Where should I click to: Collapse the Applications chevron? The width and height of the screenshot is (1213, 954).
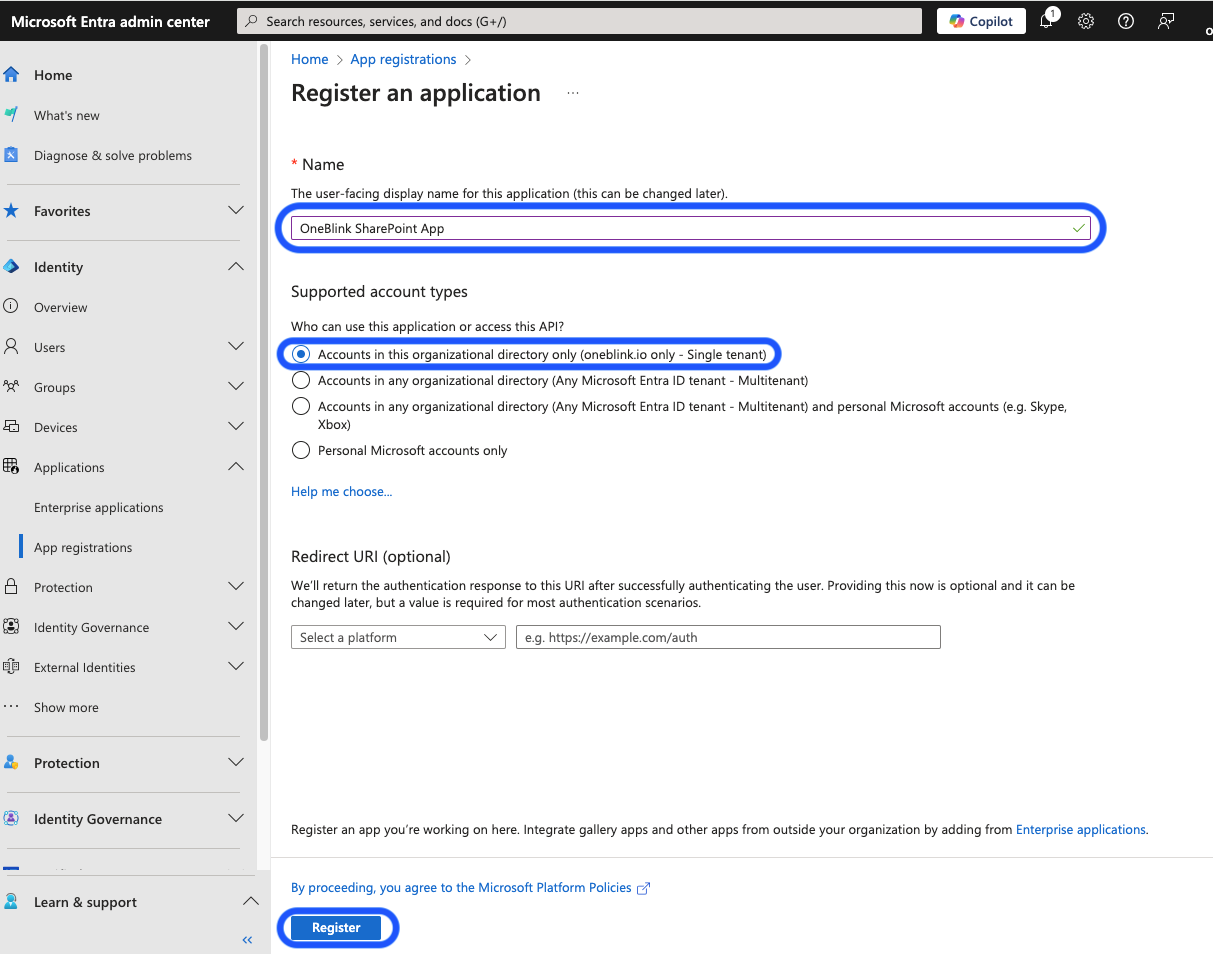pos(236,467)
